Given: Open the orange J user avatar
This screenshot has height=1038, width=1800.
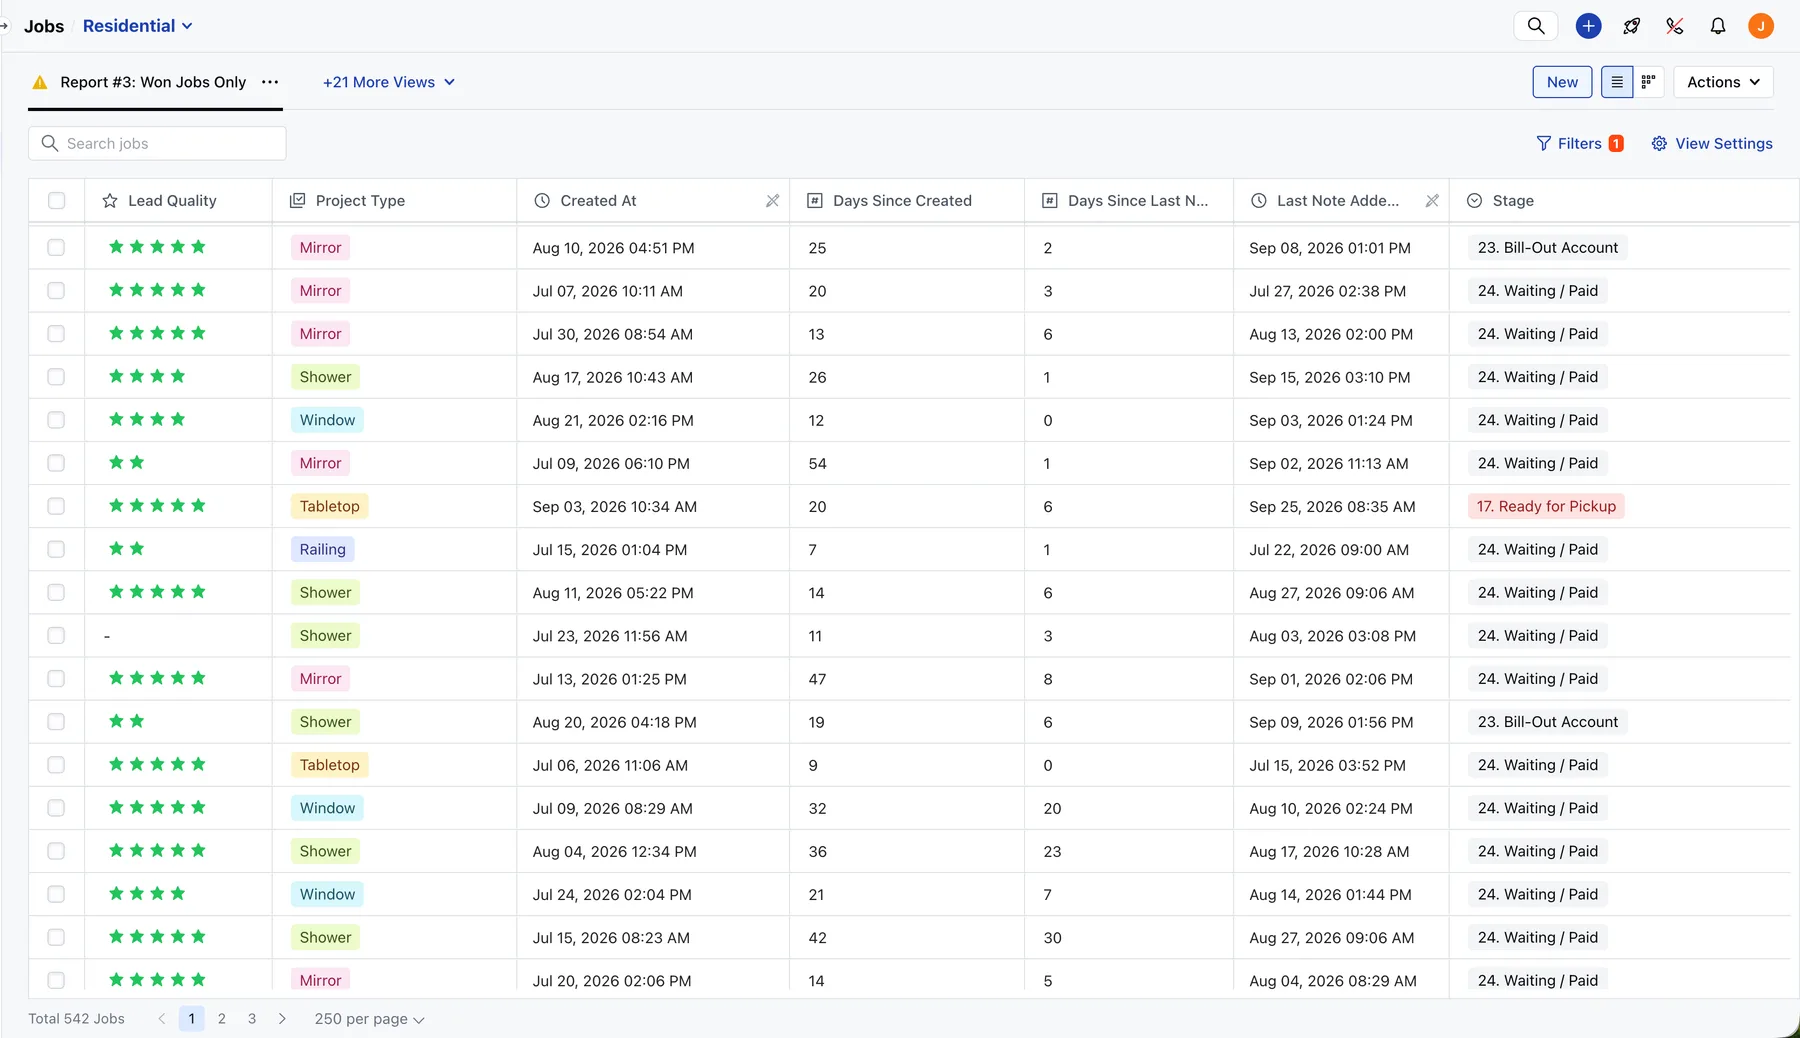Looking at the screenshot, I should (1761, 26).
